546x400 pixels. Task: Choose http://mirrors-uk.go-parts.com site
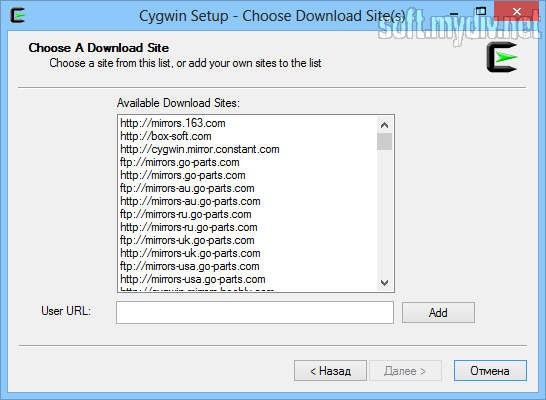coord(190,253)
